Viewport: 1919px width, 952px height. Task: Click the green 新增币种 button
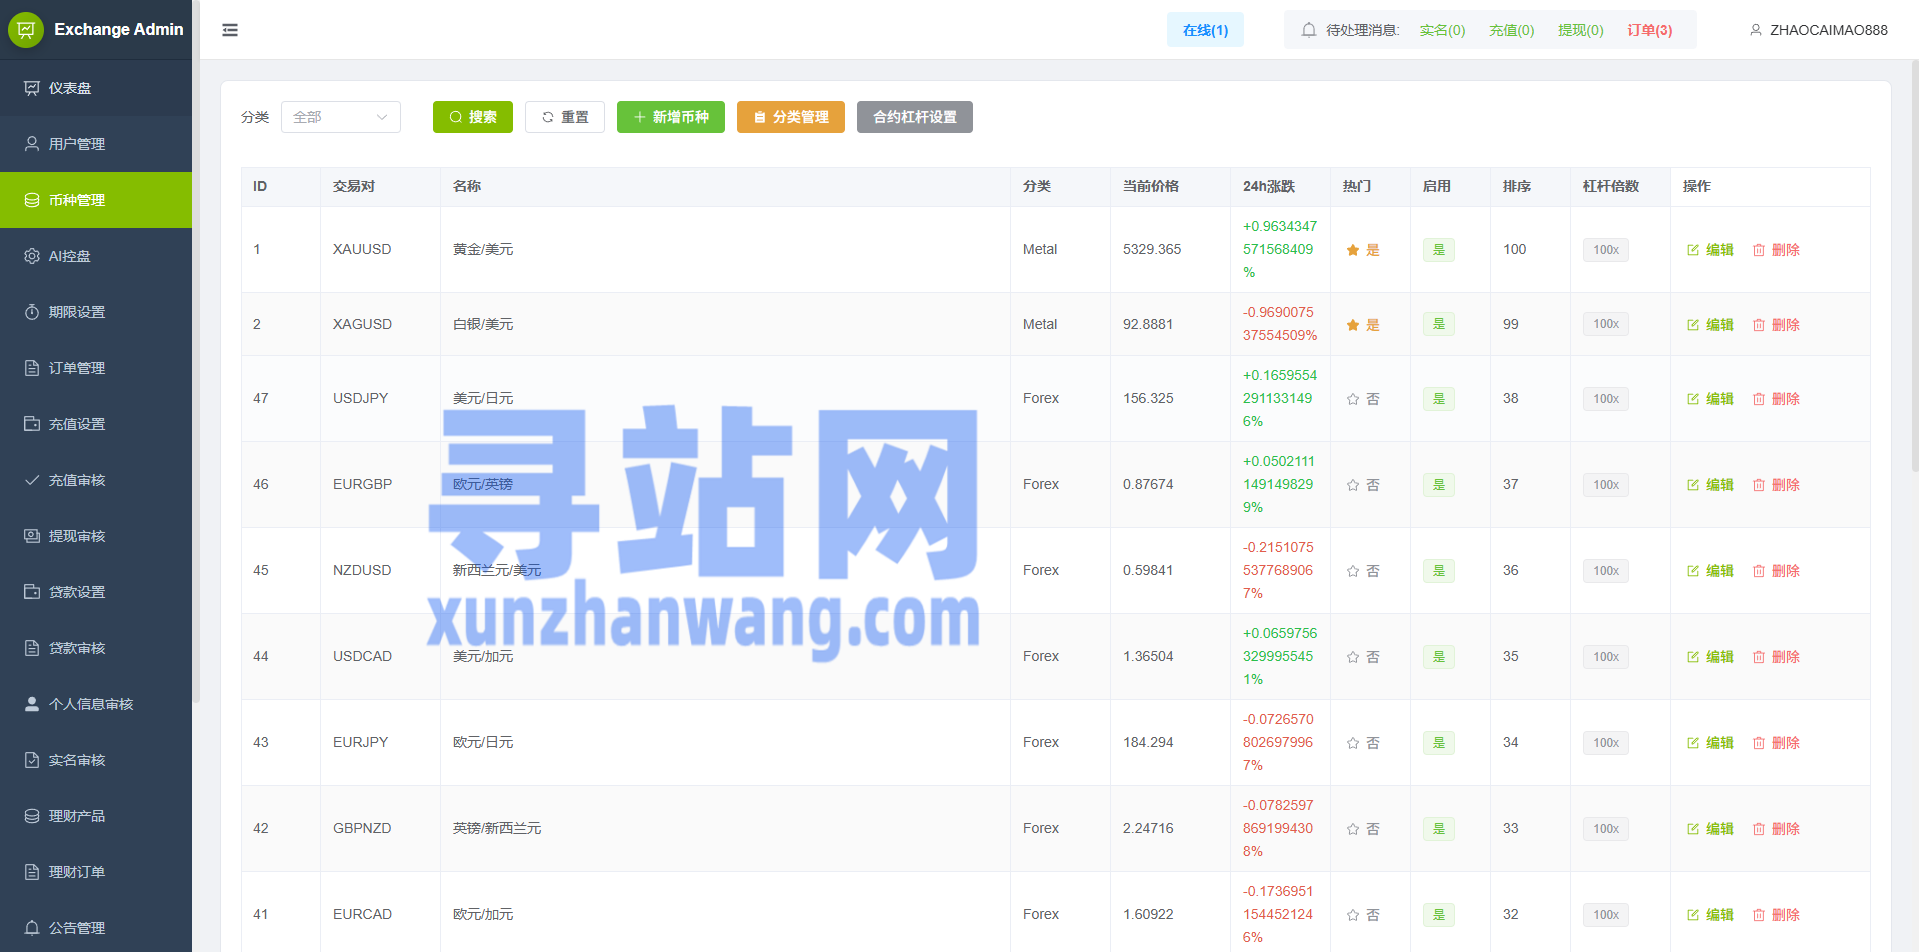click(x=670, y=117)
